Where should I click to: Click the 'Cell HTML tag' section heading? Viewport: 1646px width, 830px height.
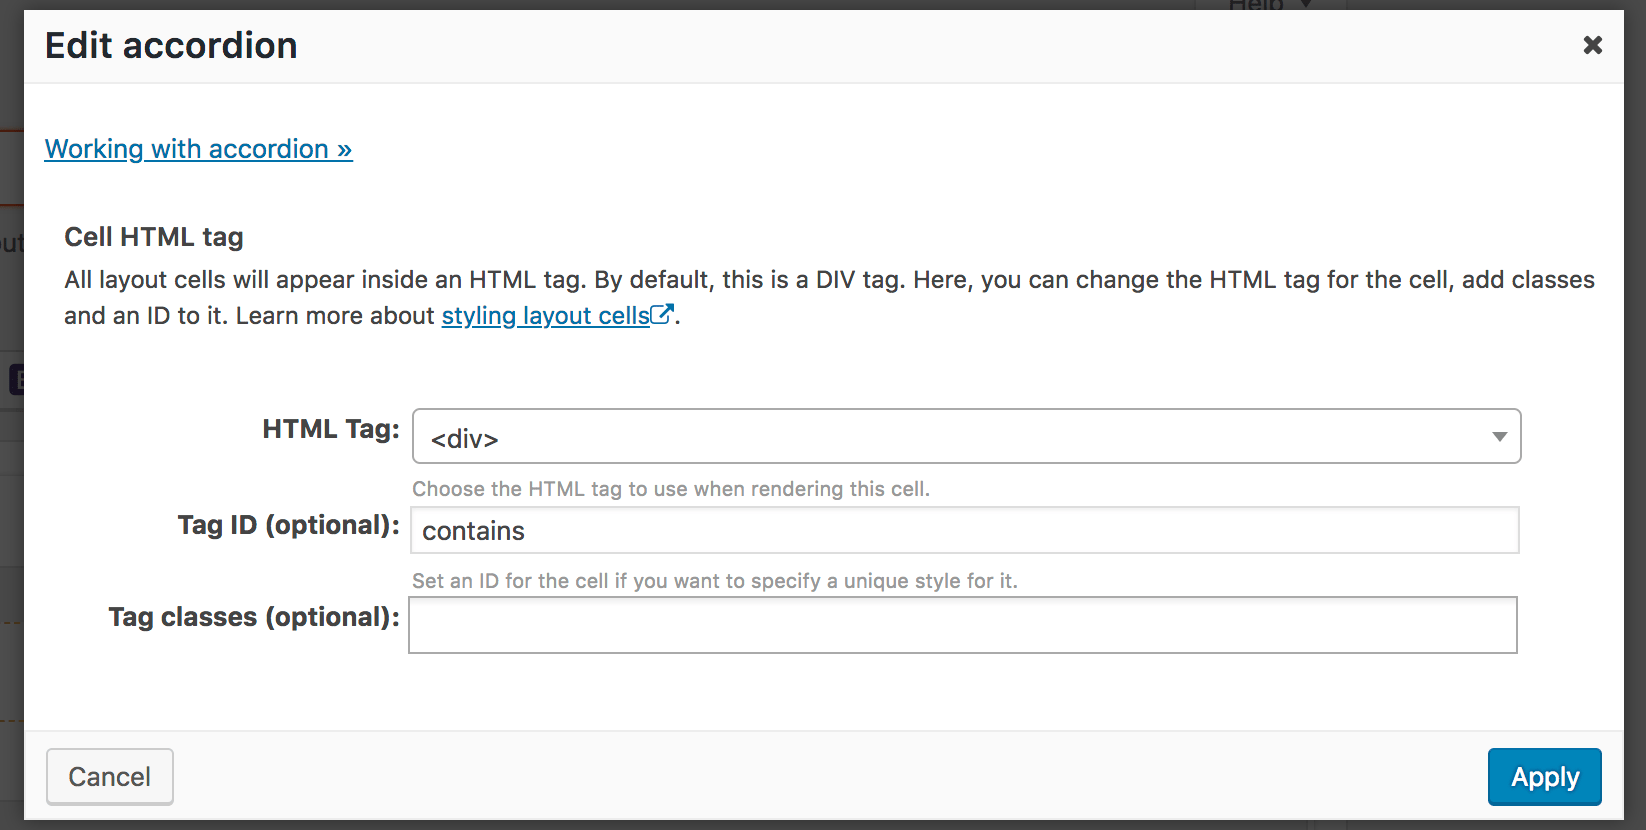click(154, 237)
